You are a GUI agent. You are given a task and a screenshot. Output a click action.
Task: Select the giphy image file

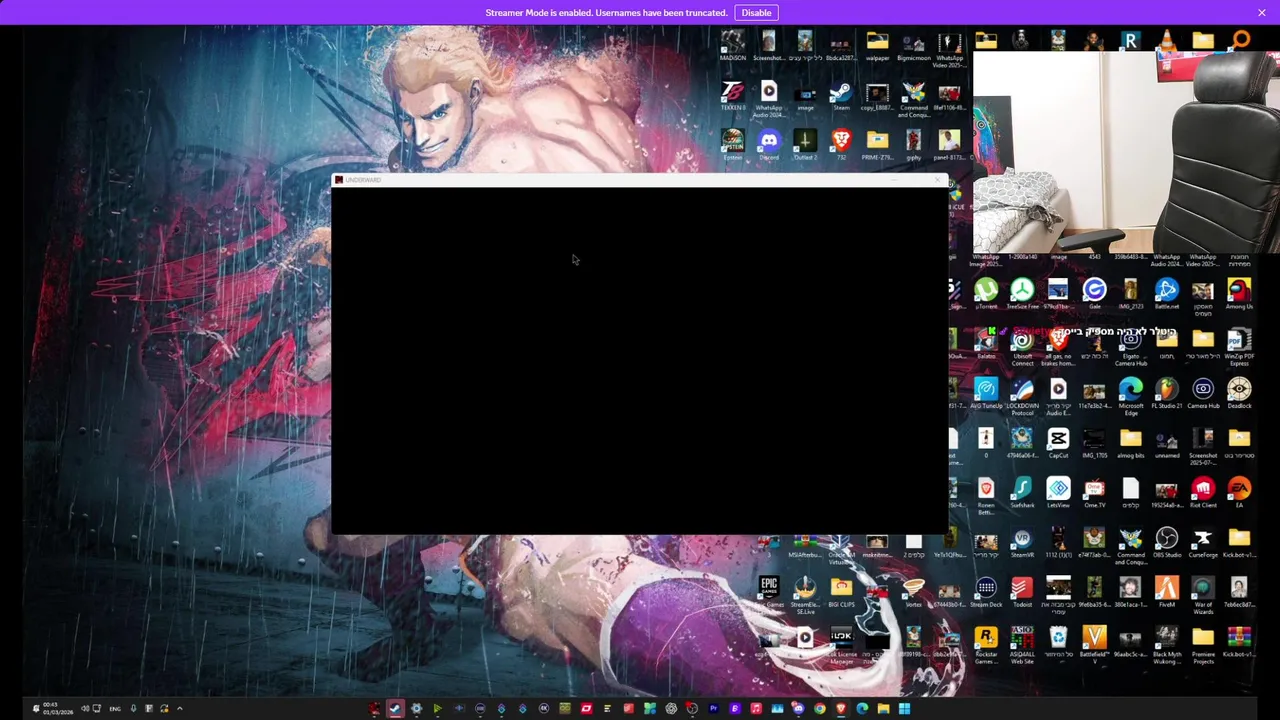tap(913, 146)
